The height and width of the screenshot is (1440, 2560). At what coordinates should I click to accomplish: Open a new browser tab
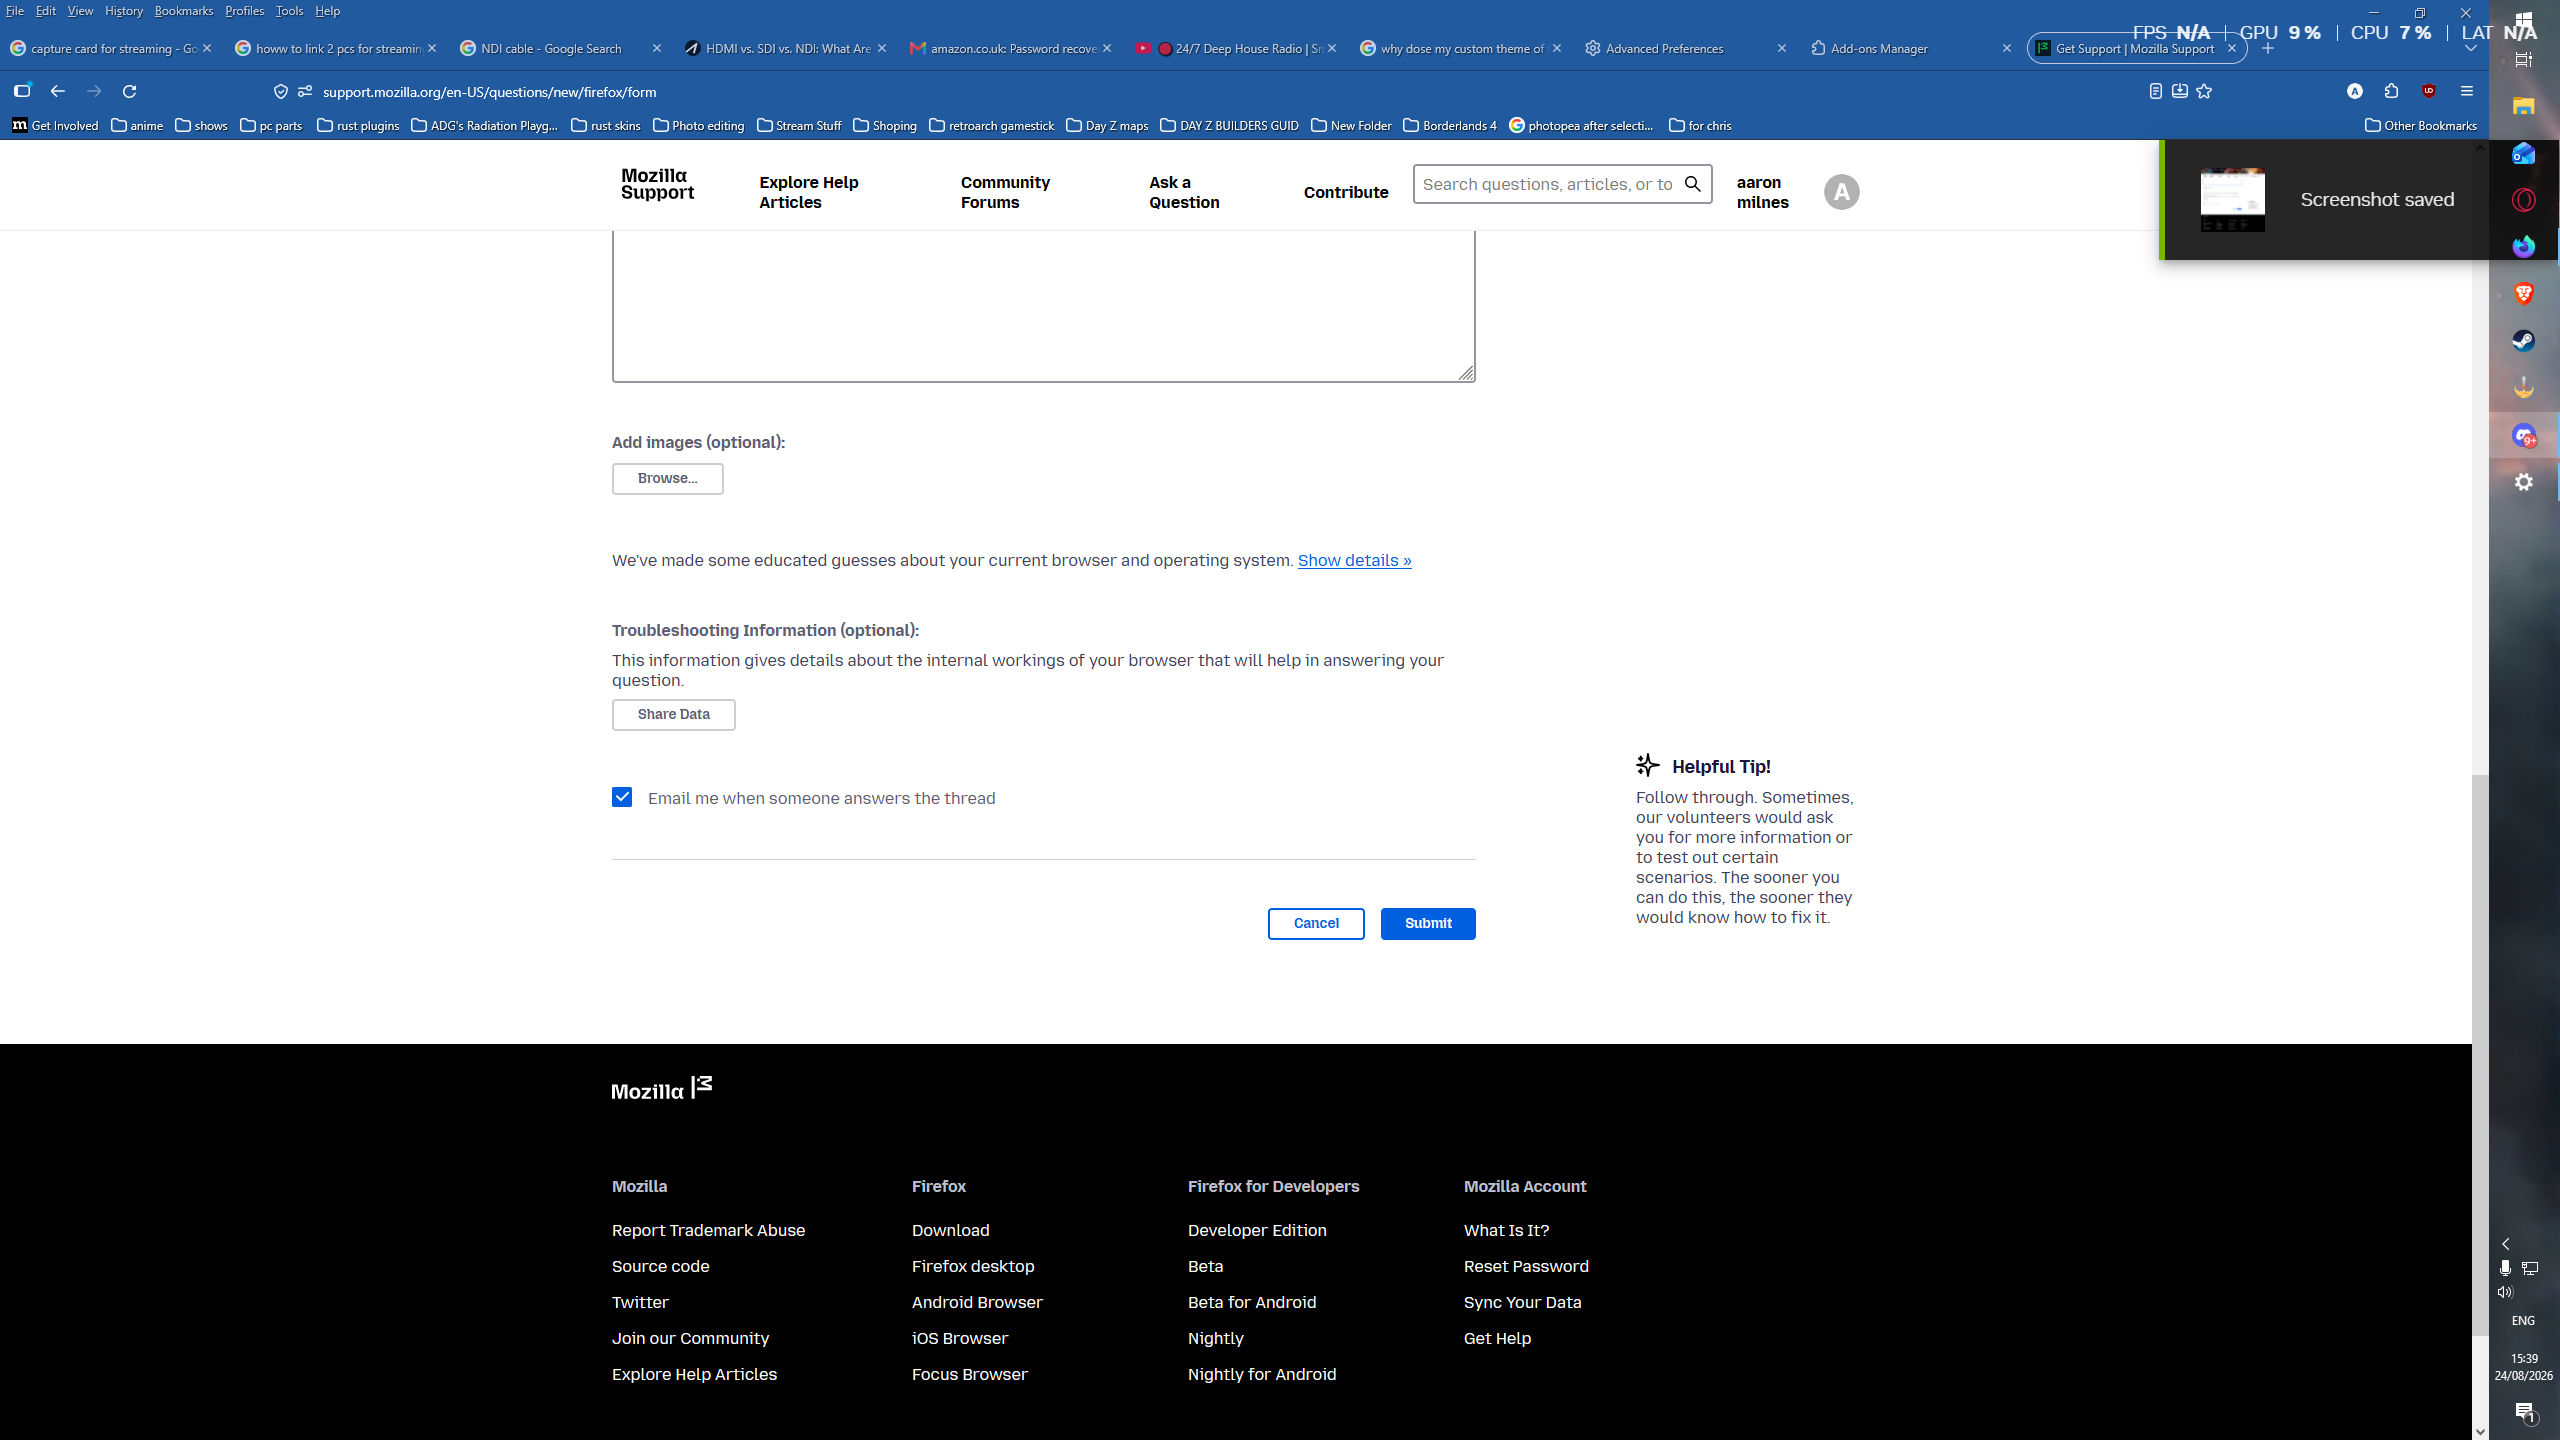tap(2268, 48)
